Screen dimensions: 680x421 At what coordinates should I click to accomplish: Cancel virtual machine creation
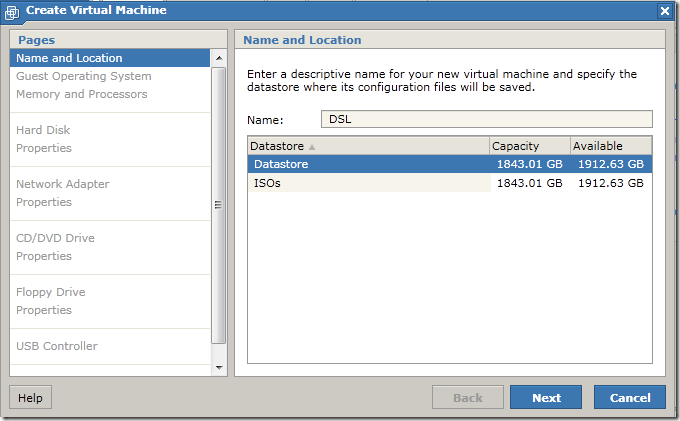coord(630,397)
